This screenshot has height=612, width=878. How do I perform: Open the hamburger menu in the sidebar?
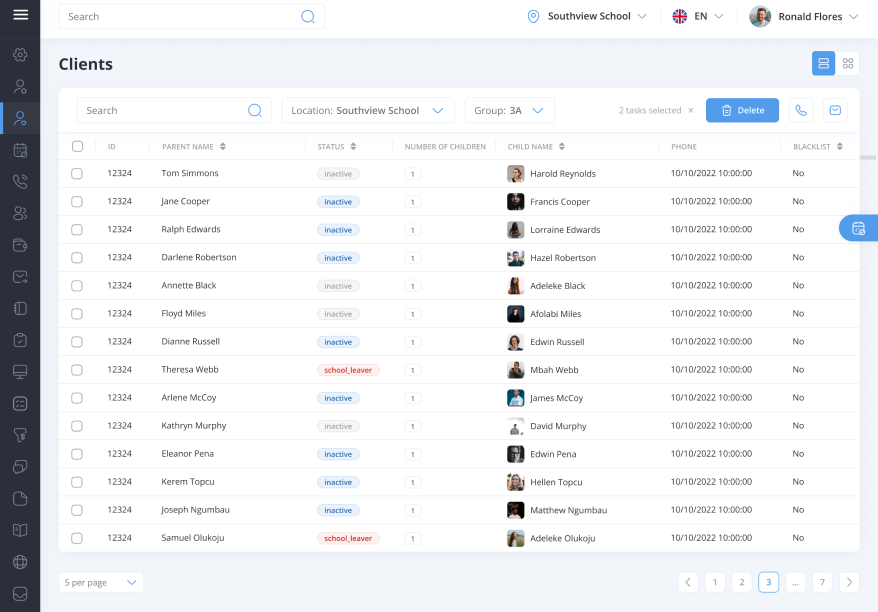coord(21,15)
